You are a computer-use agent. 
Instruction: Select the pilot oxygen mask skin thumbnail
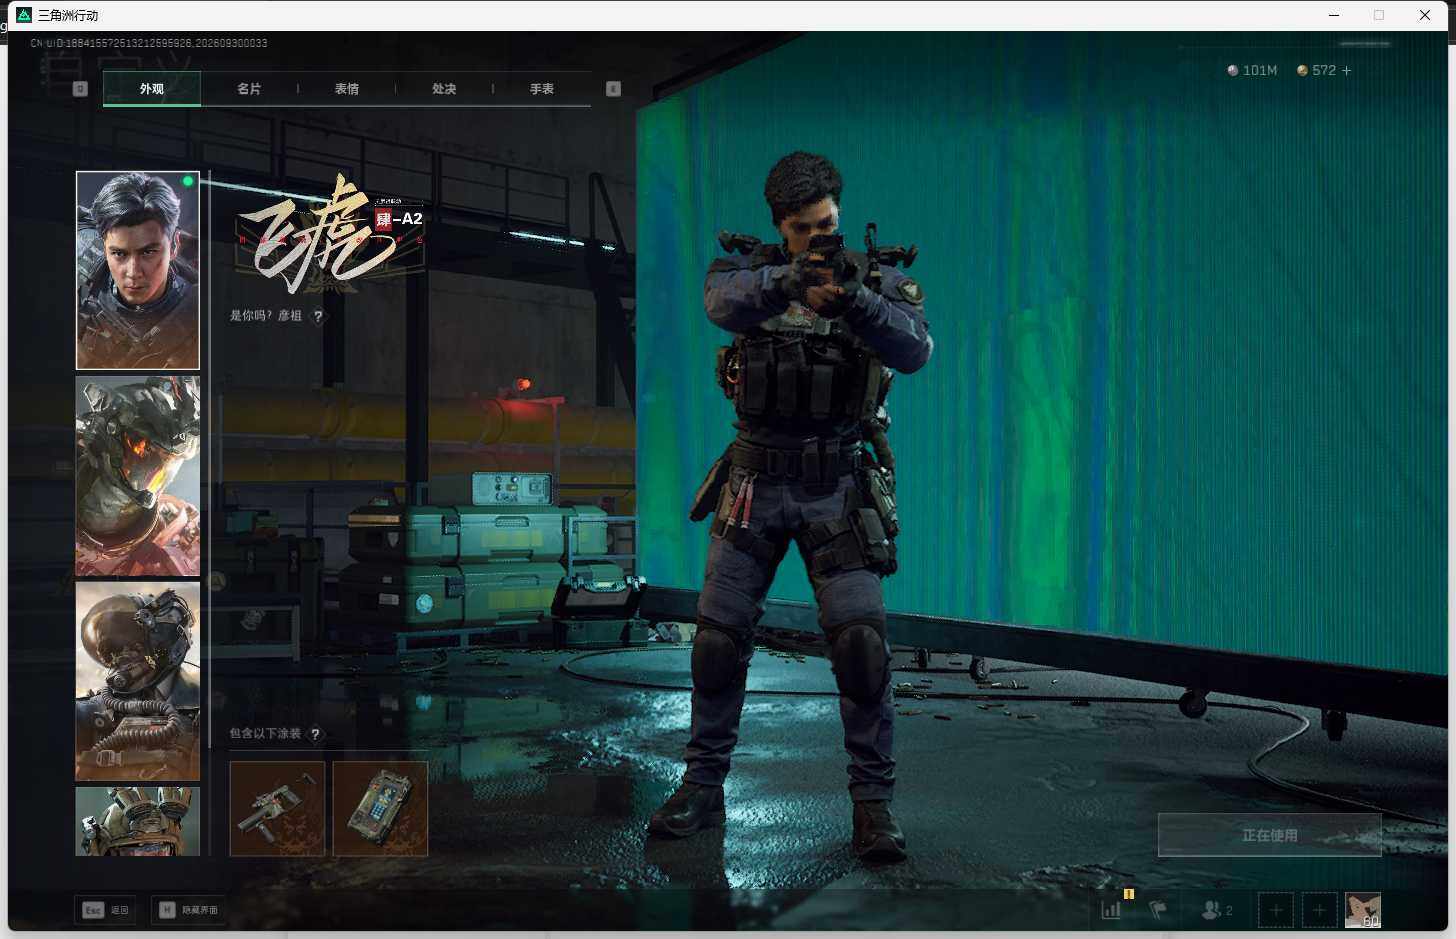click(x=138, y=681)
